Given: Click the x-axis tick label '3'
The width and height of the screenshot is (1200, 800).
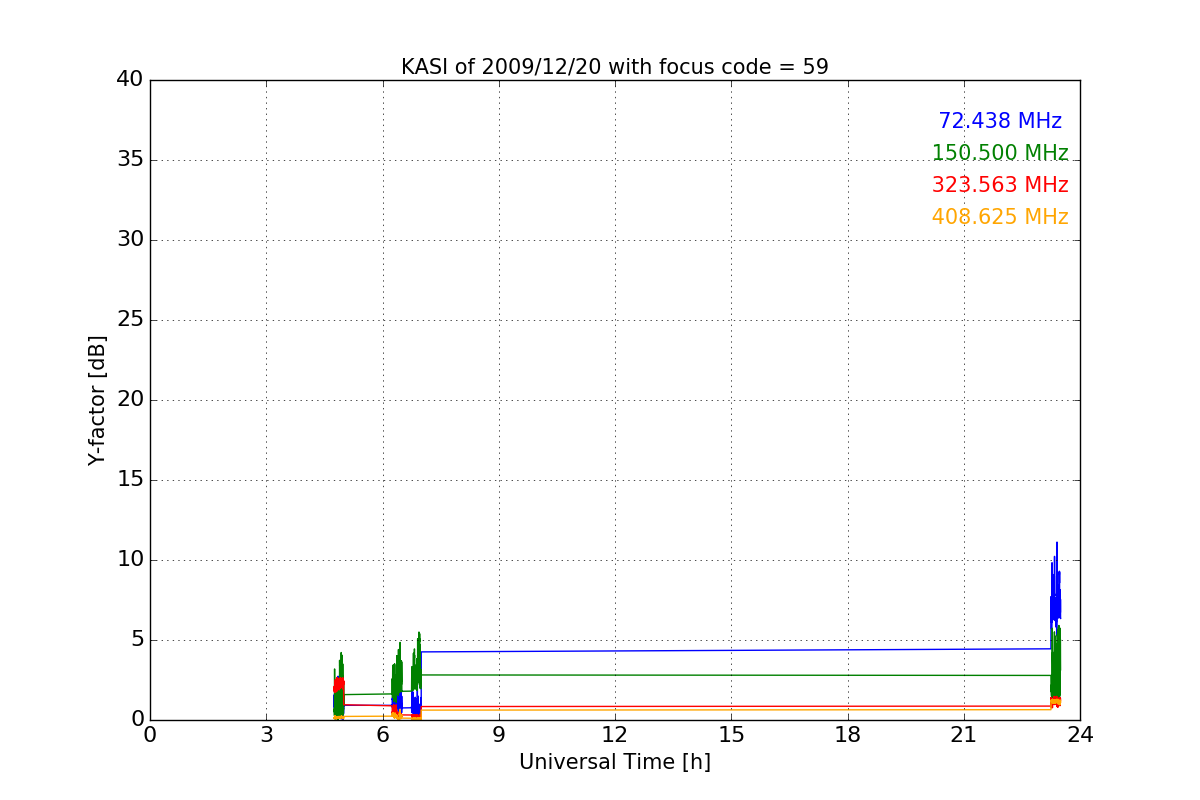Looking at the screenshot, I should (266, 736).
